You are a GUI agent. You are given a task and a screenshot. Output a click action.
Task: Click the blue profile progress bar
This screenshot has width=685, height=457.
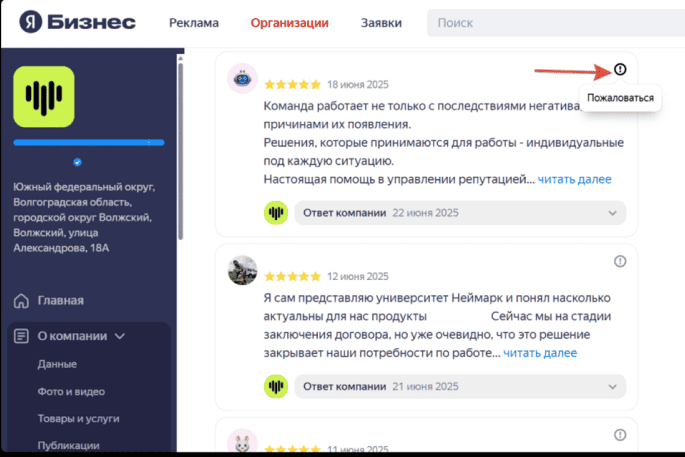[89, 142]
